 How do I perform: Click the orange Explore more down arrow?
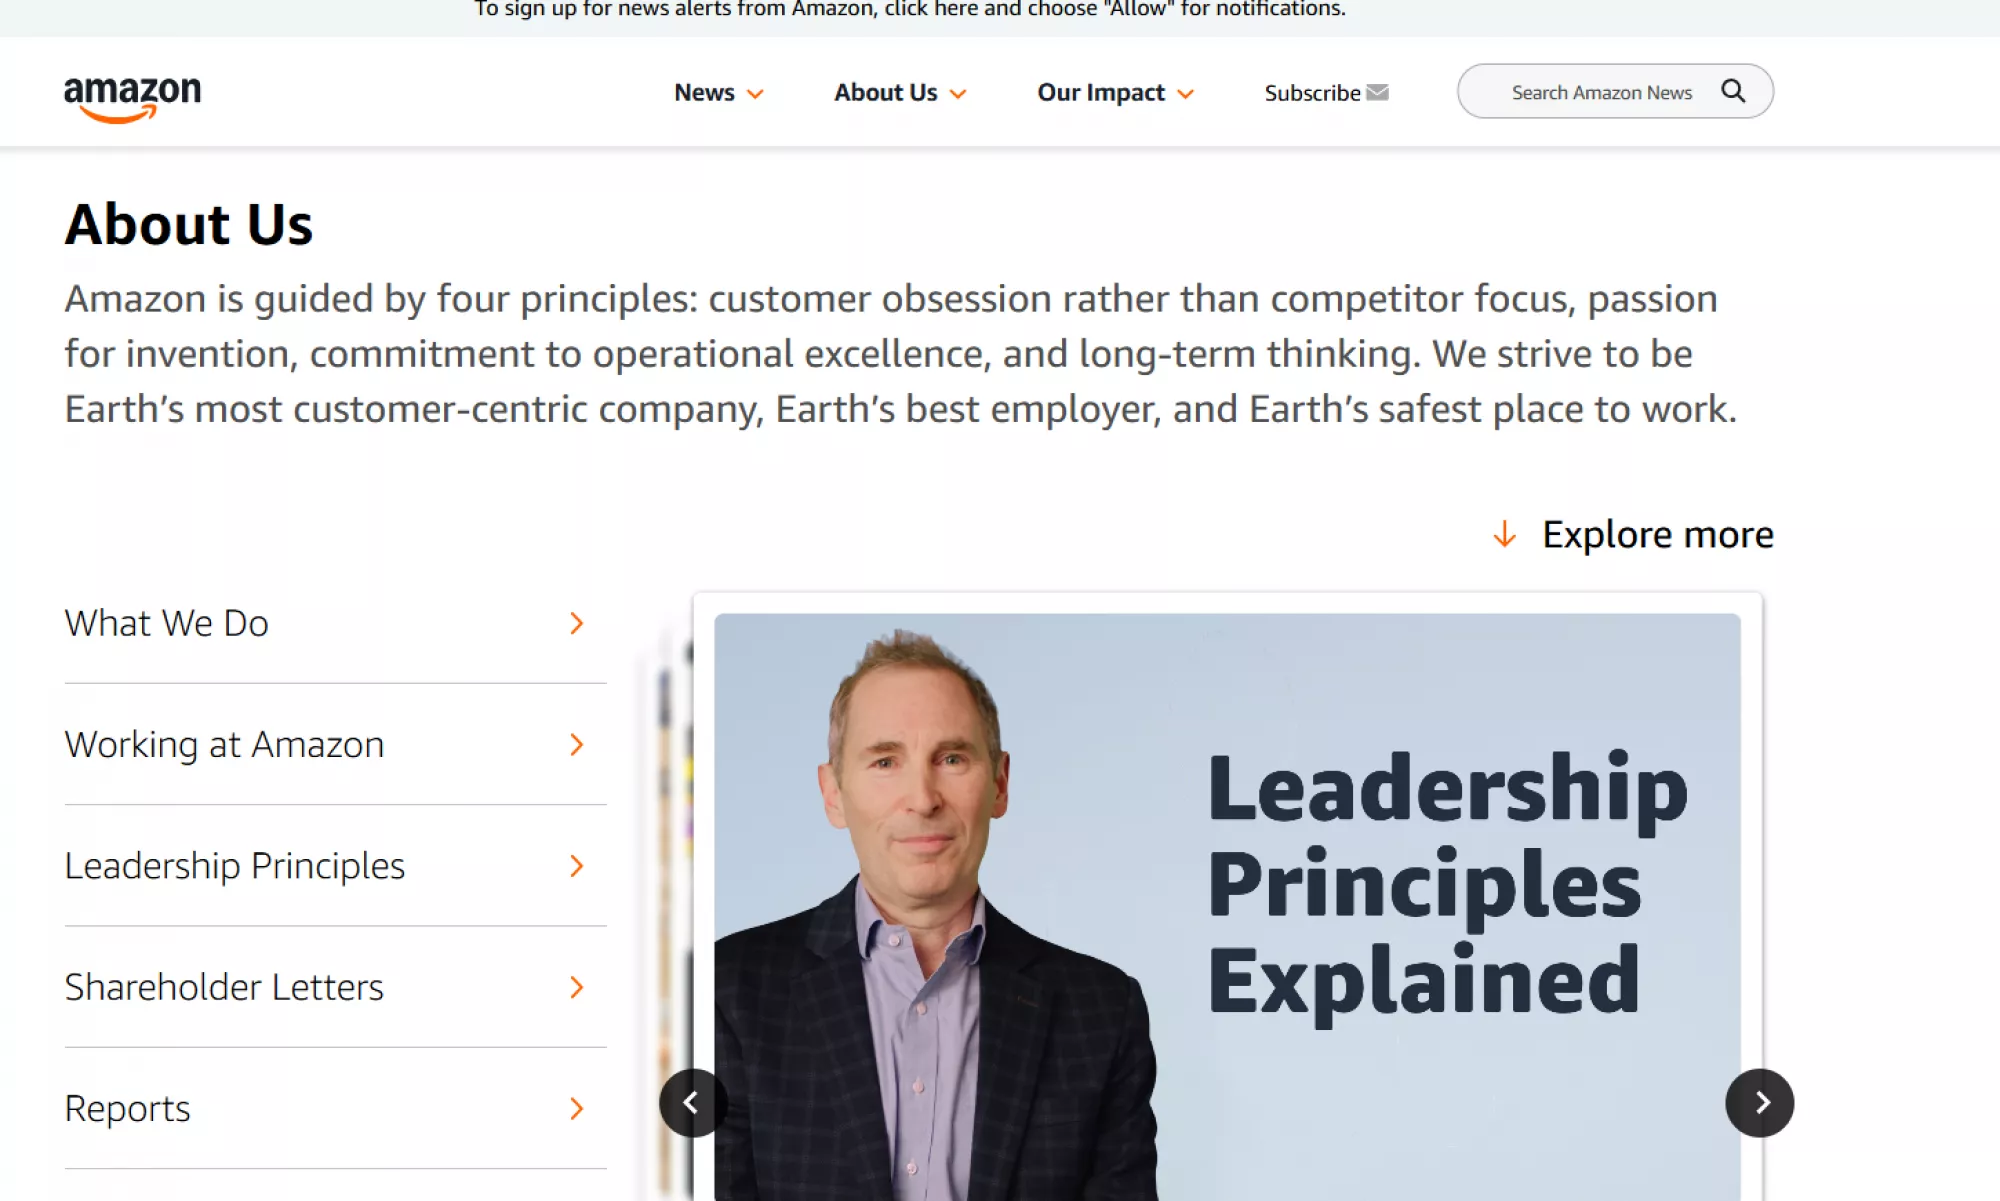tap(1504, 535)
